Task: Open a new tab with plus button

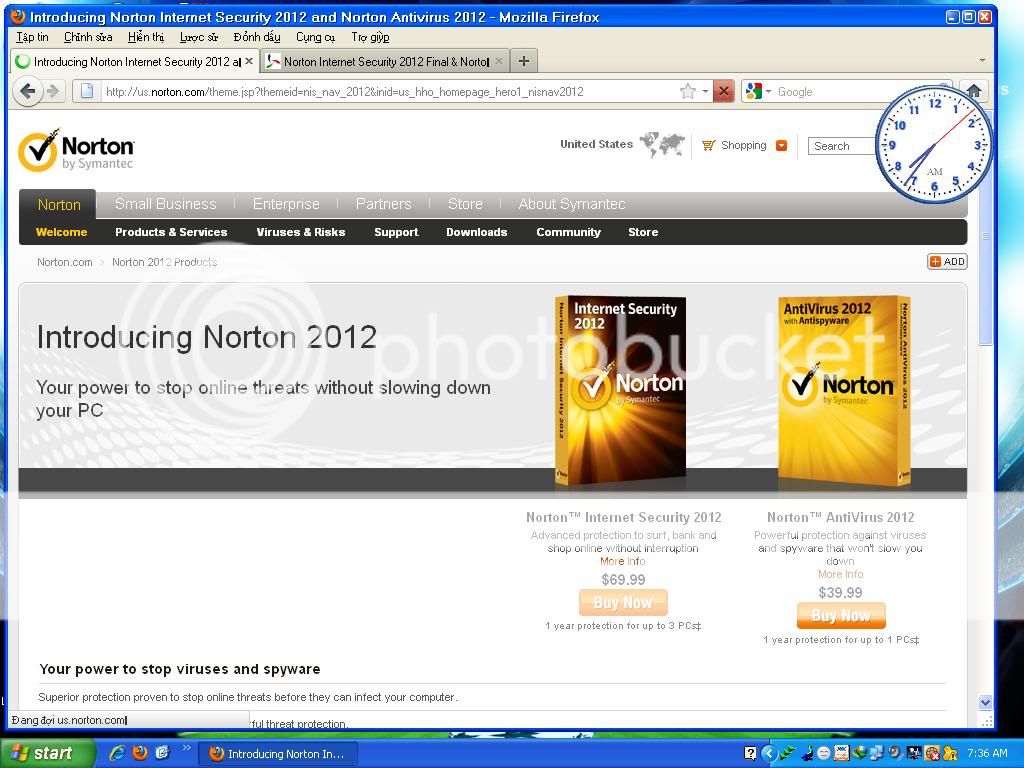Action: (523, 61)
